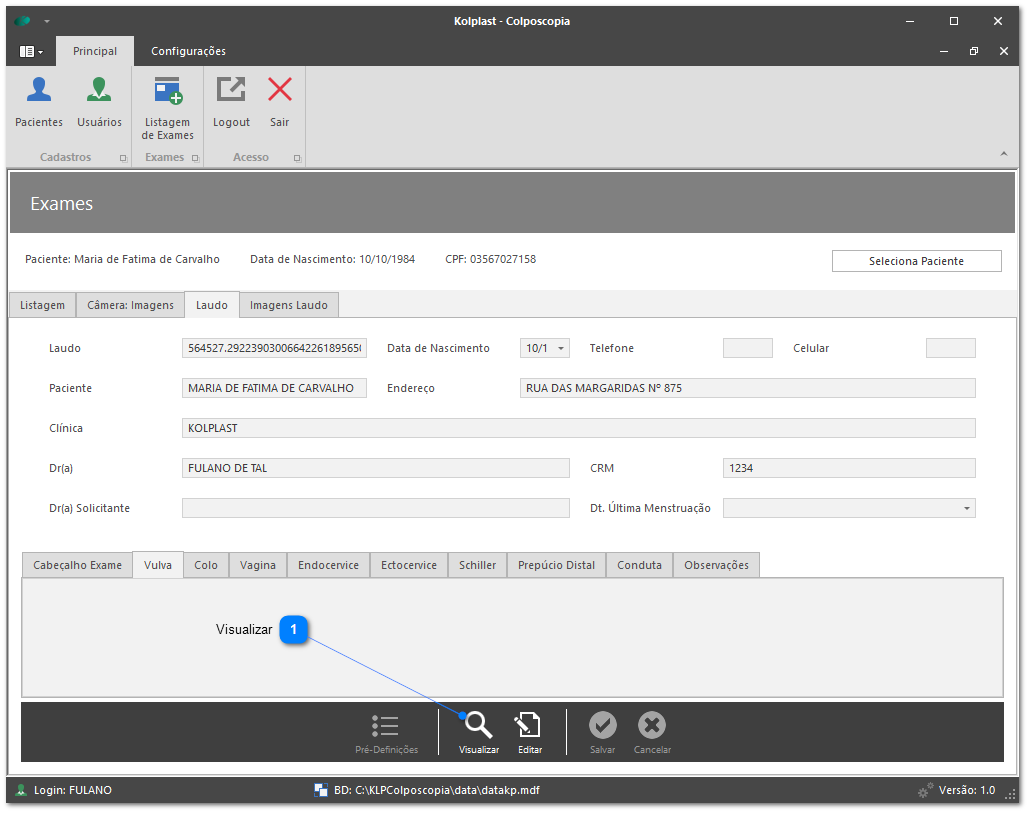Expand the Exames group launcher

coord(195,158)
